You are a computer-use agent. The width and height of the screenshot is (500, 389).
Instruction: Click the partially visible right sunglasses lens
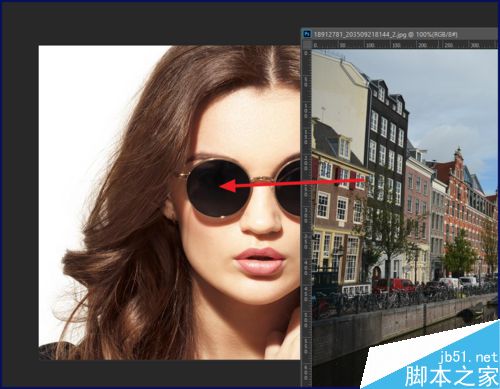[289, 188]
